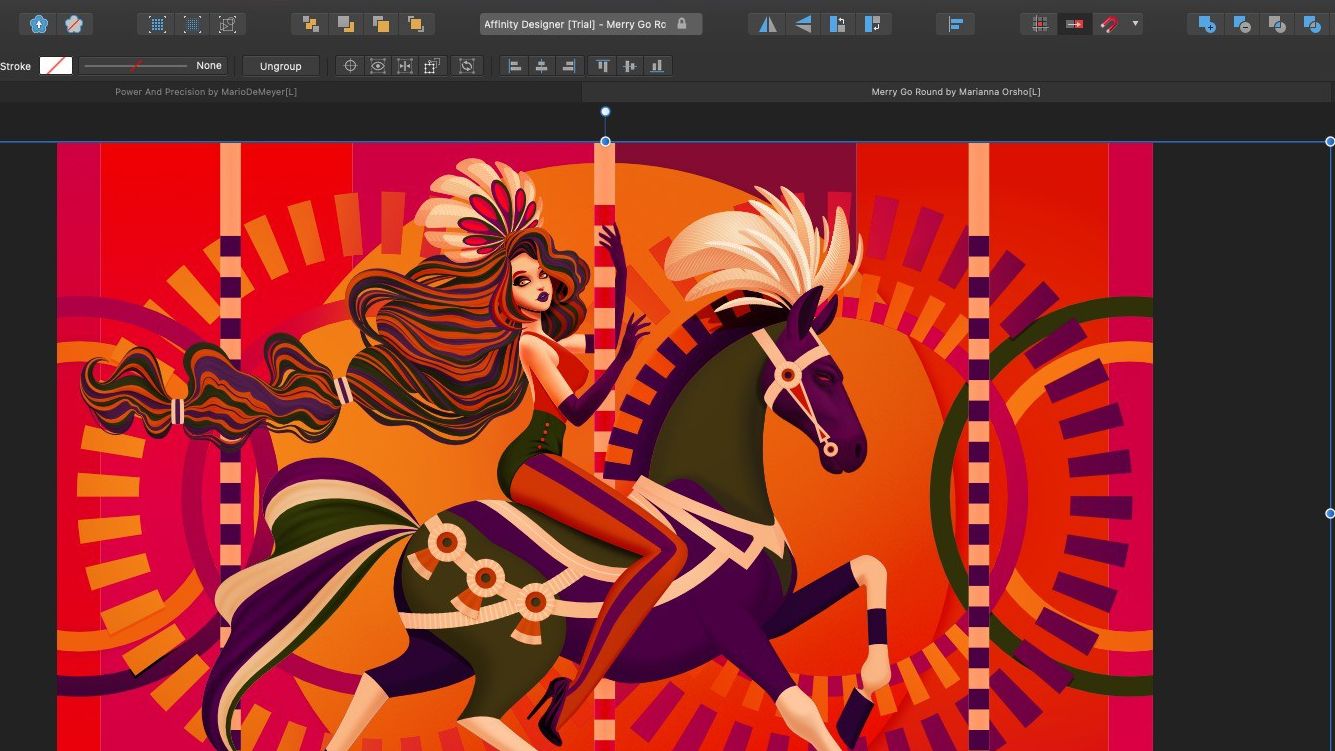This screenshot has height=751, width=1335.
Task: Click Move to Back order icon
Action: click(x=310, y=24)
